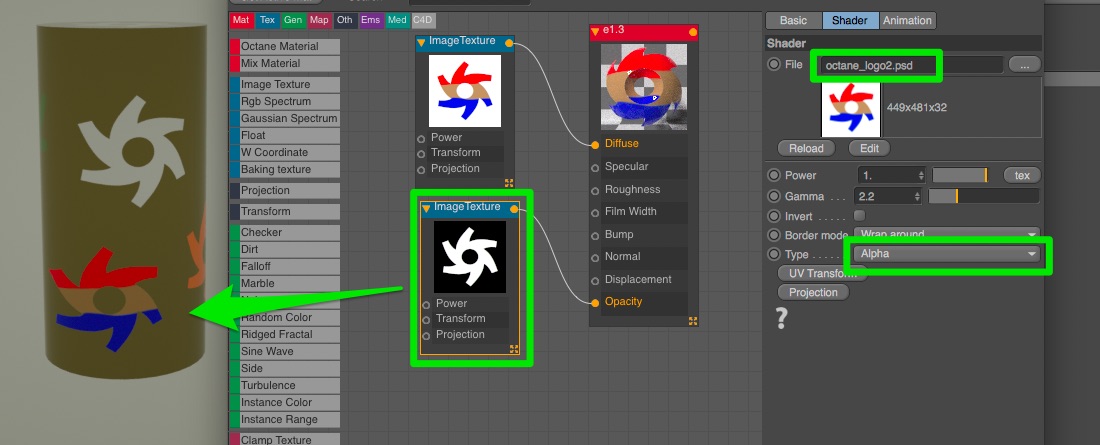Image resolution: width=1100 pixels, height=445 pixels.
Task: Click the Edit button
Action: [869, 149]
